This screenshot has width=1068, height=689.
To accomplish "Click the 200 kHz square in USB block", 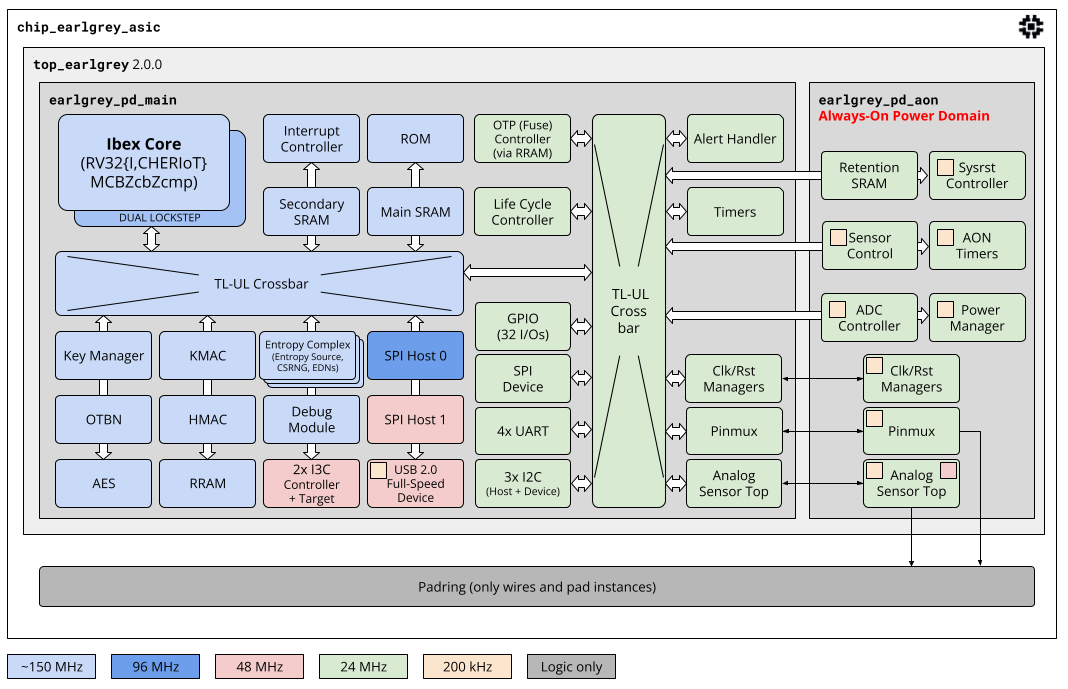I will point(379,470).
